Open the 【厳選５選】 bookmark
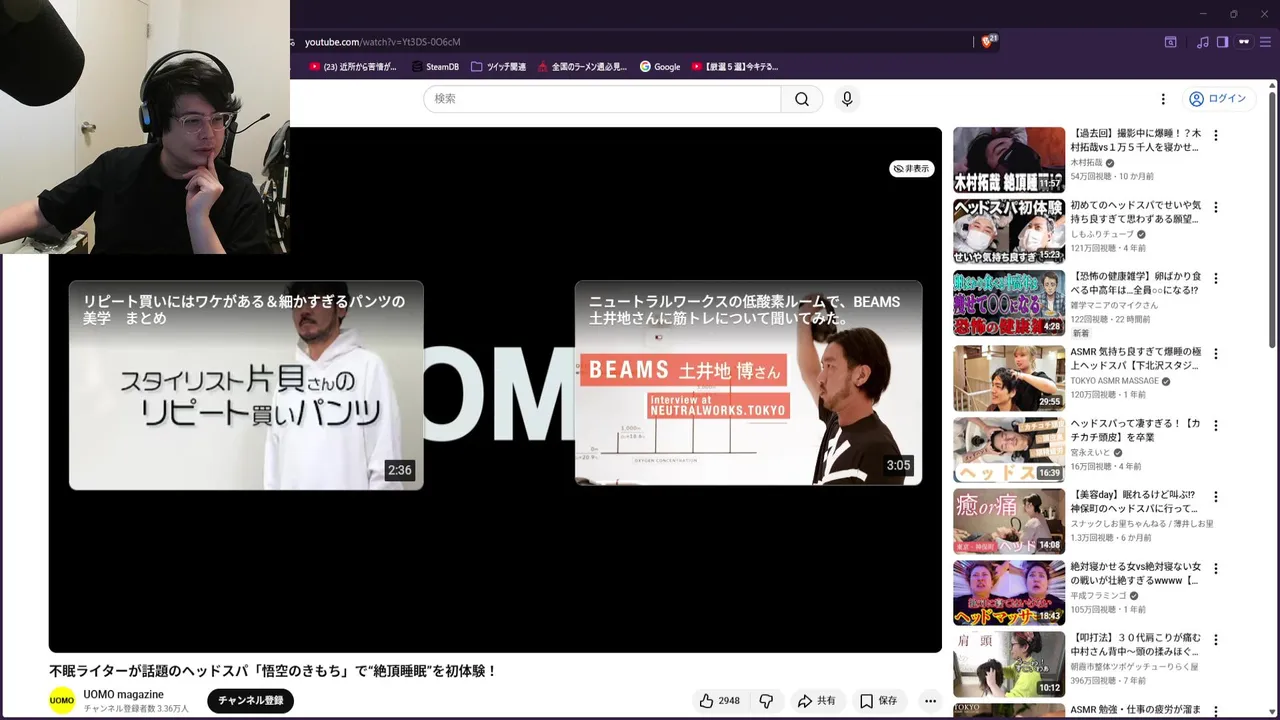This screenshot has width=1280, height=720. [735, 67]
